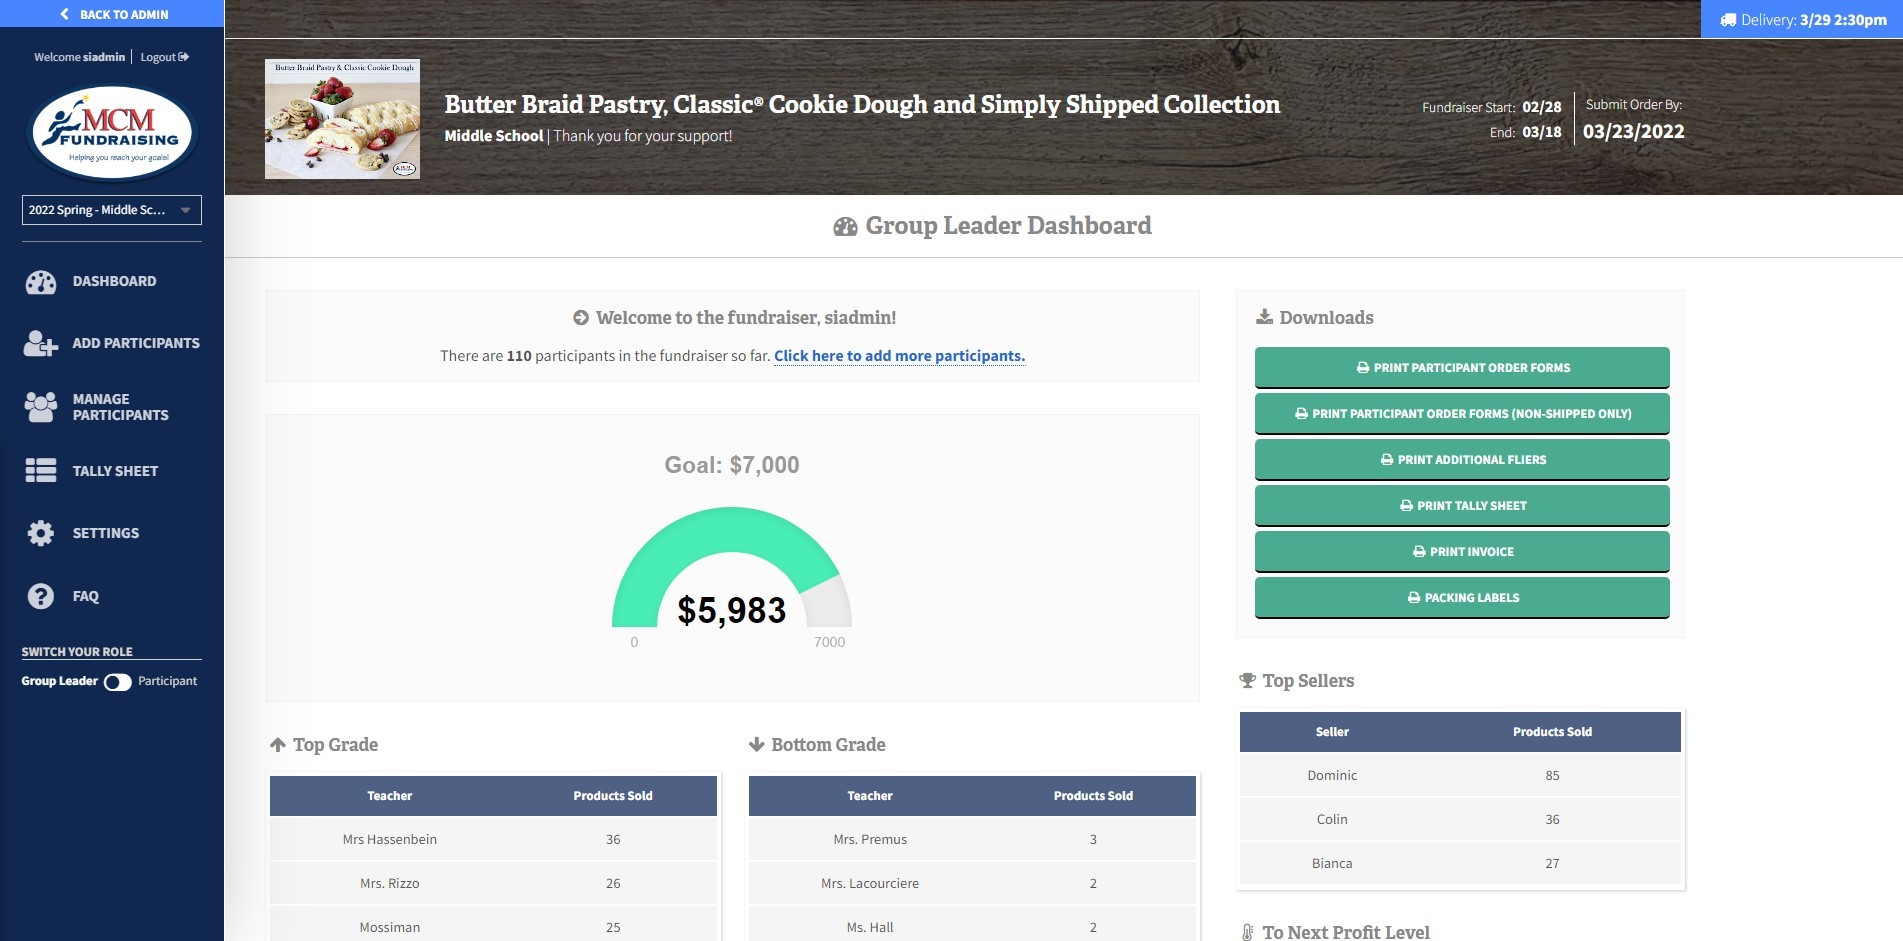
Task: Click the Print Invoice button
Action: coord(1462,552)
